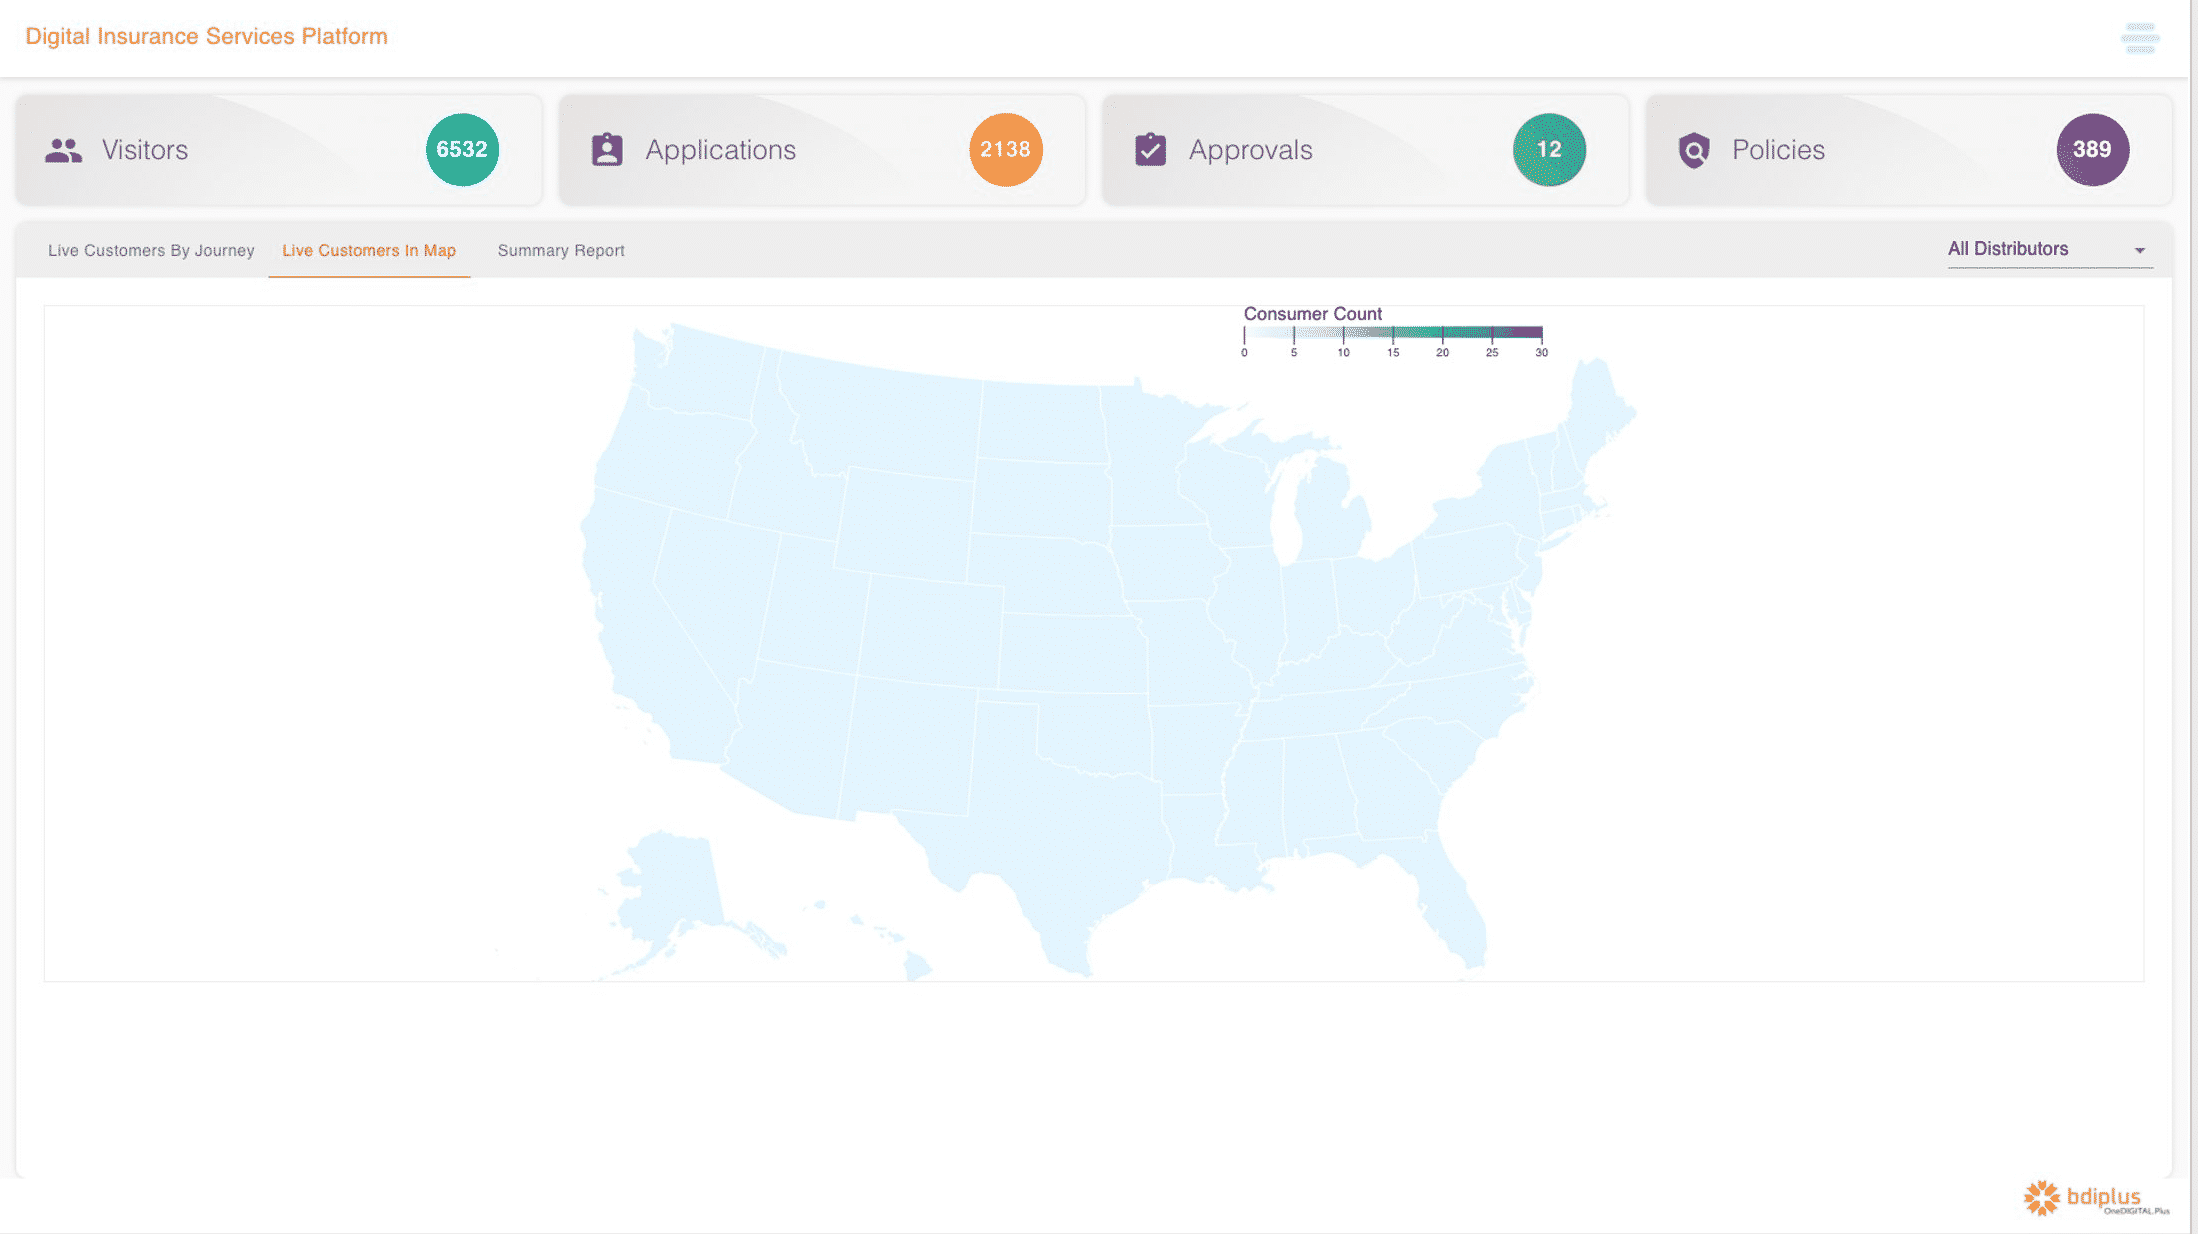The image size is (2198, 1234).
Task: Click the Approvals checkmark clipboard icon
Action: (1150, 150)
